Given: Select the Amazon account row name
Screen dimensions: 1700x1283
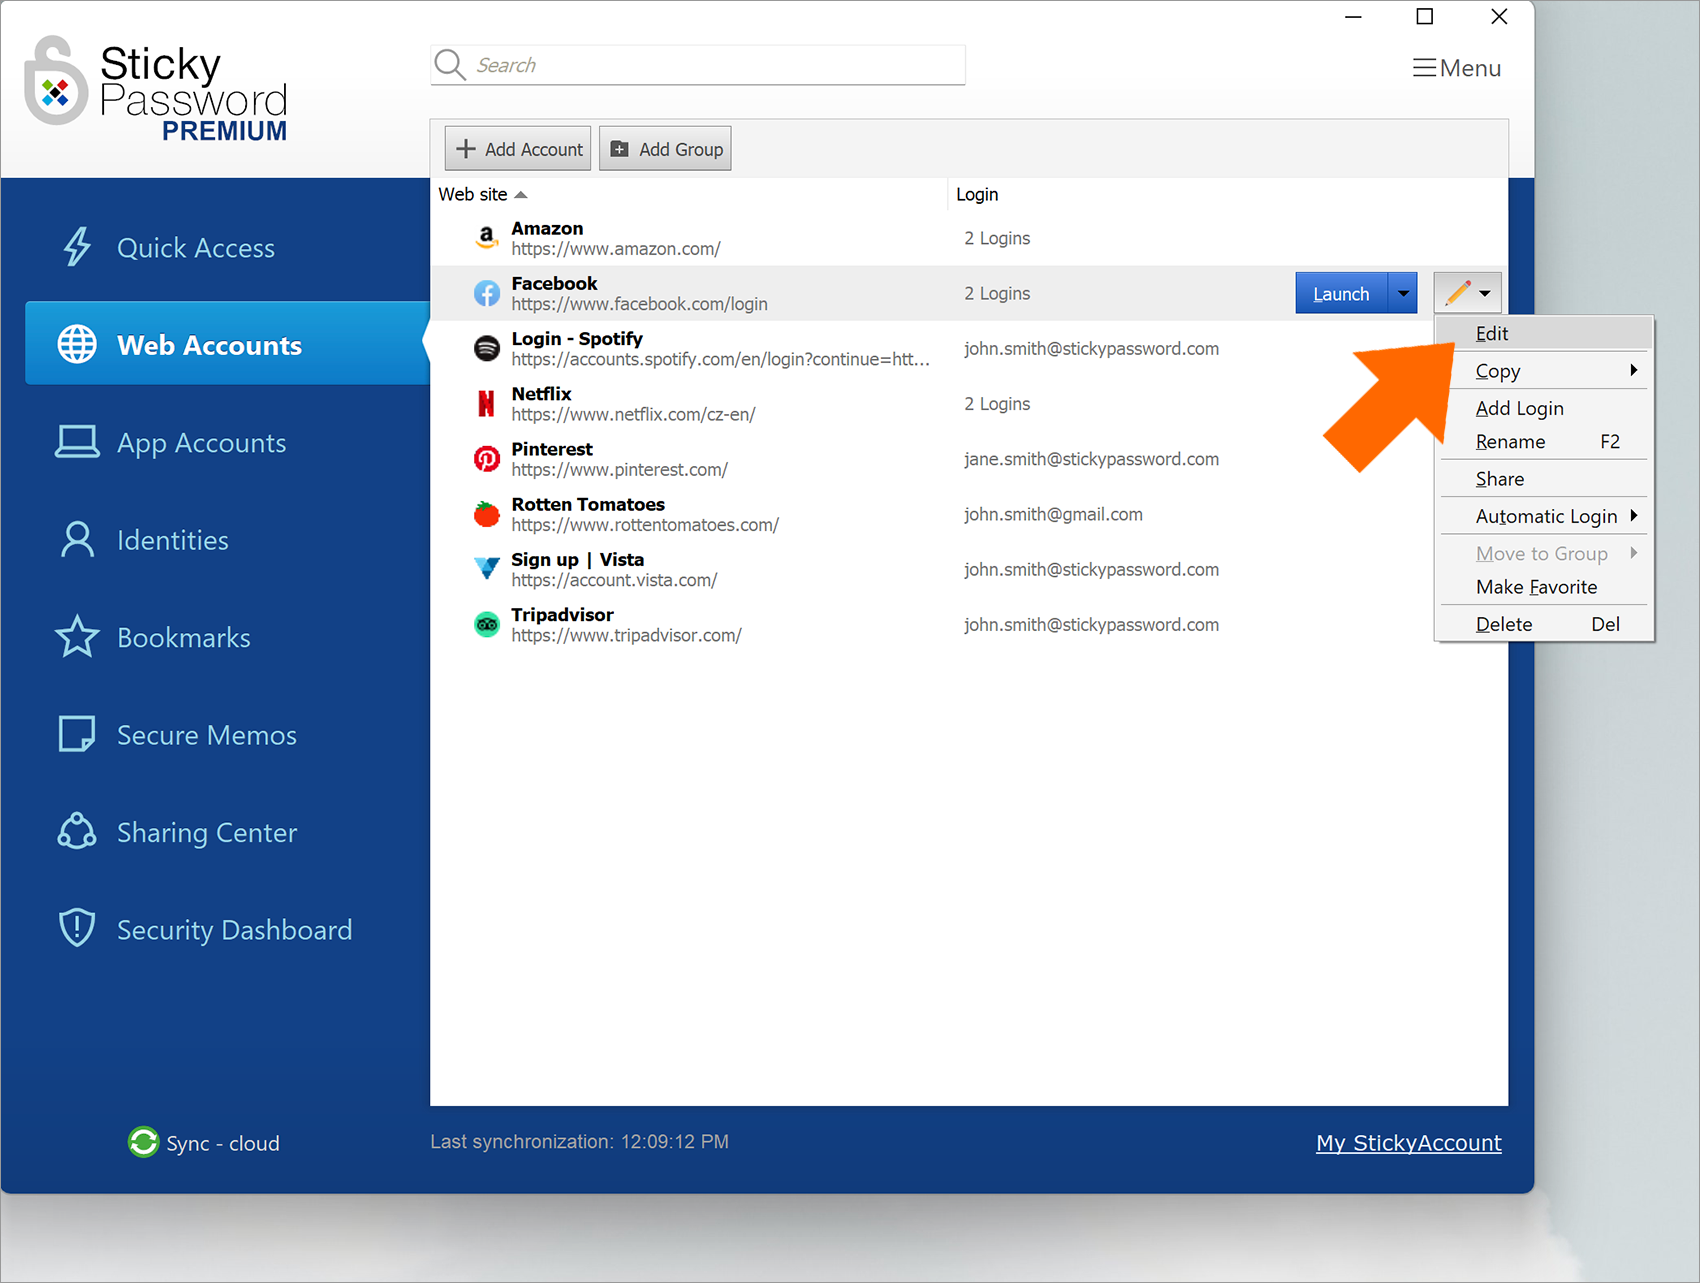Looking at the screenshot, I should [547, 228].
